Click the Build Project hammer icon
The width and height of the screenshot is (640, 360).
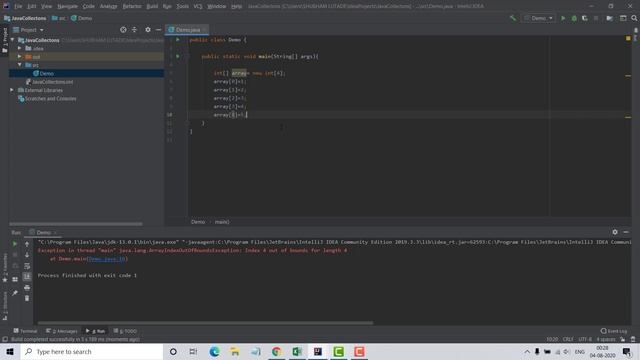click(513, 18)
